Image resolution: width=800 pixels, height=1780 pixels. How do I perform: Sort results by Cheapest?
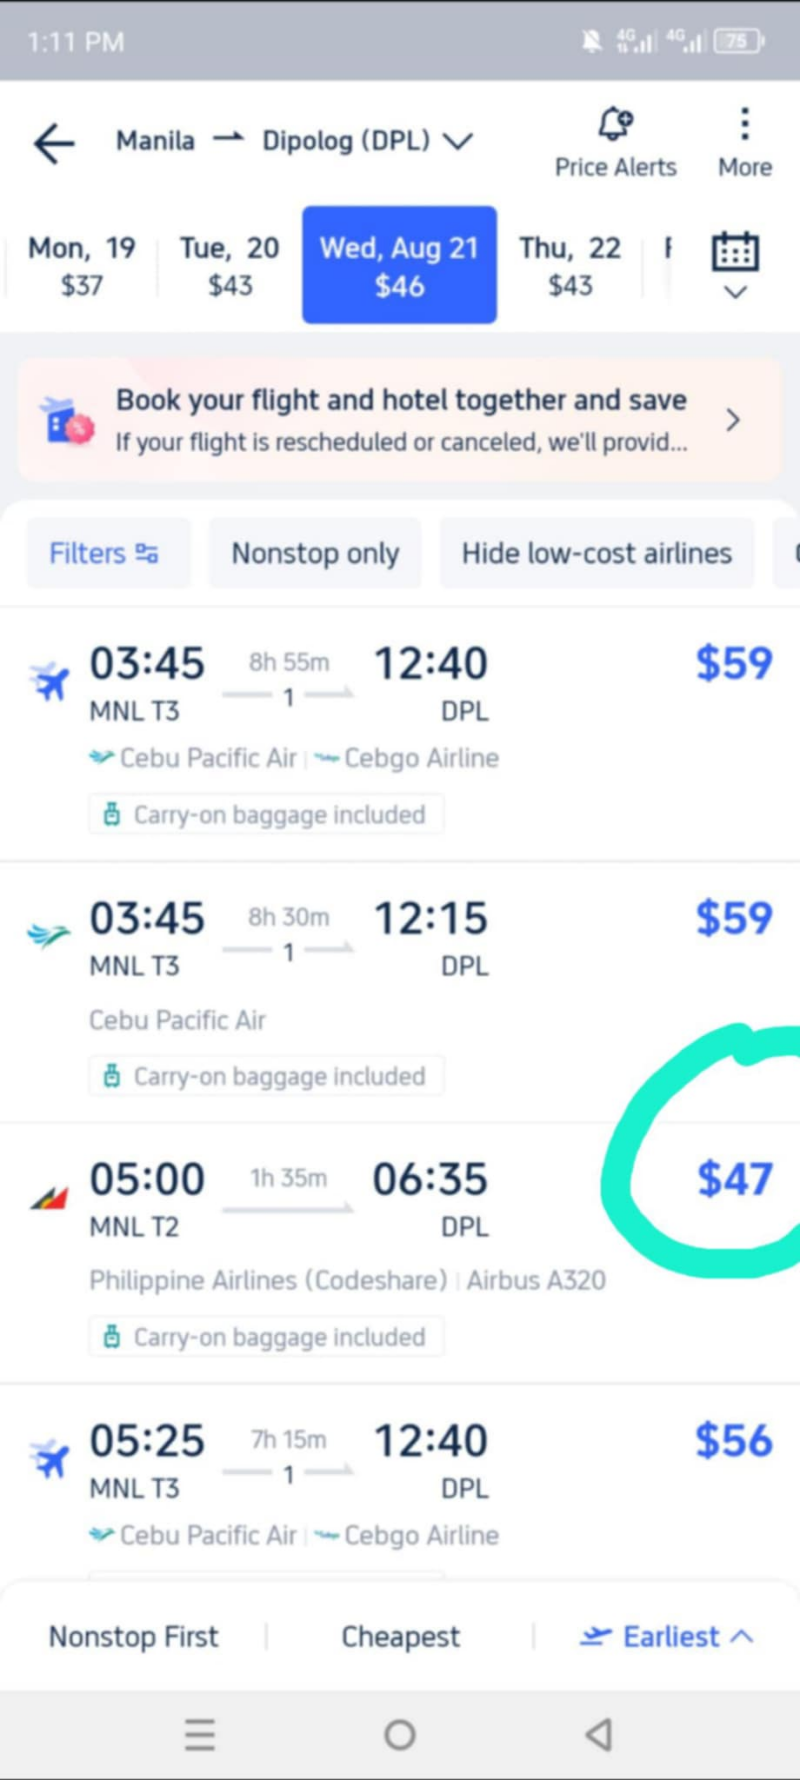coord(400,1637)
